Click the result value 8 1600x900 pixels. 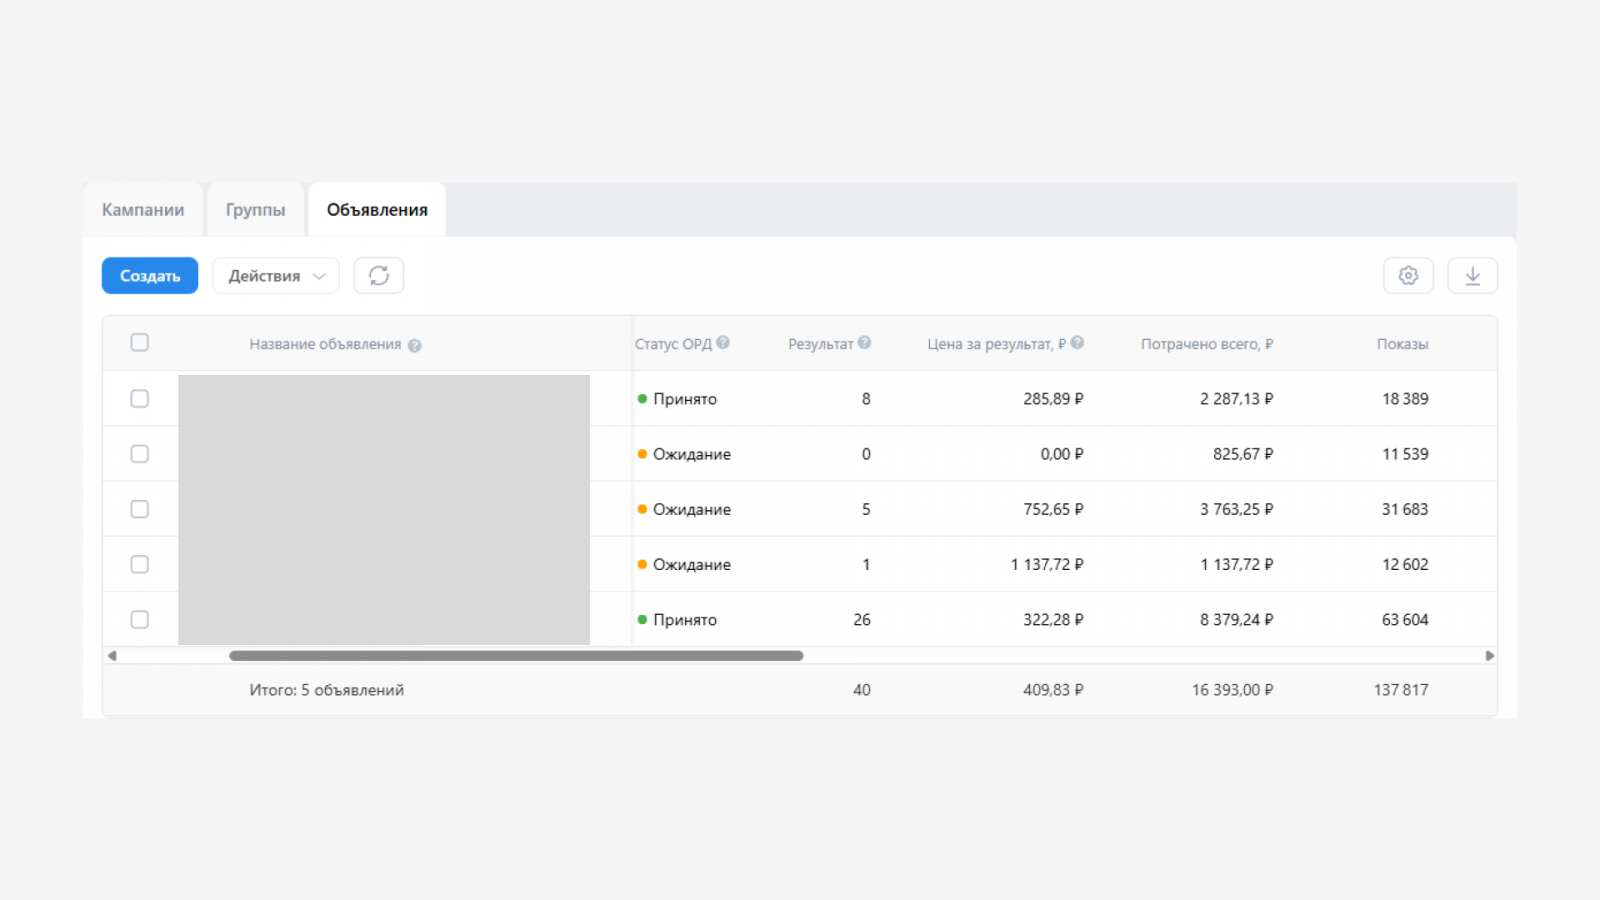click(866, 399)
